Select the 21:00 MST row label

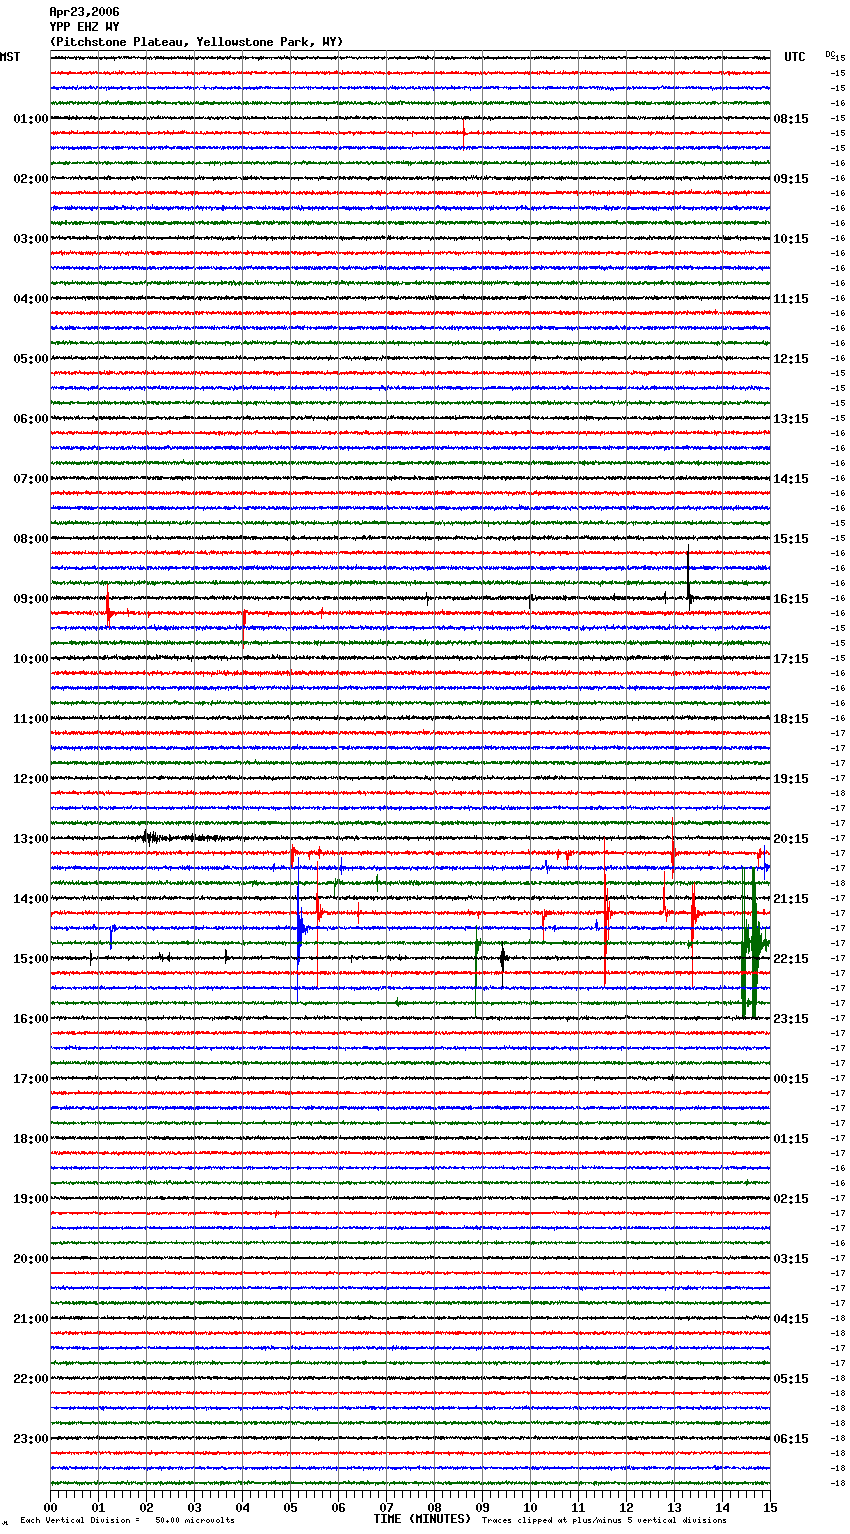[x=30, y=1319]
